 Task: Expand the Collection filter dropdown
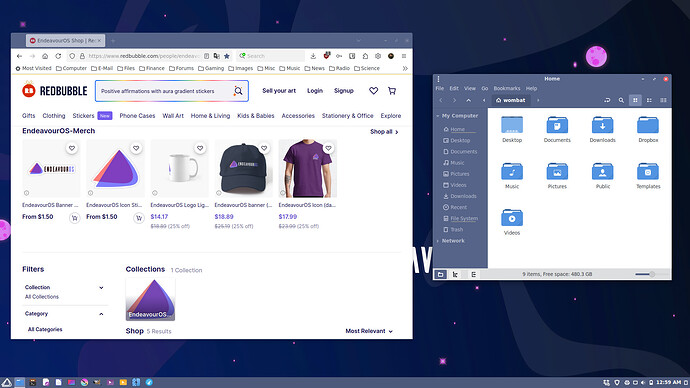tap(101, 288)
